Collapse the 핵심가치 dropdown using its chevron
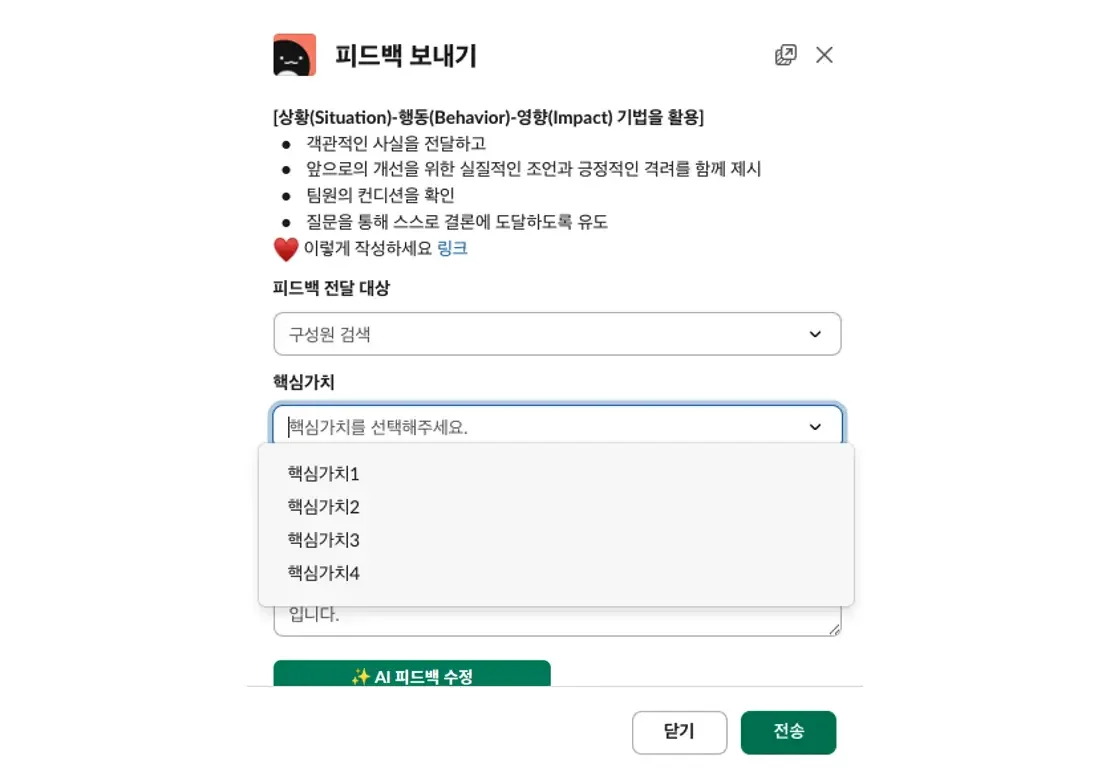This screenshot has width=1101, height=774. click(815, 427)
